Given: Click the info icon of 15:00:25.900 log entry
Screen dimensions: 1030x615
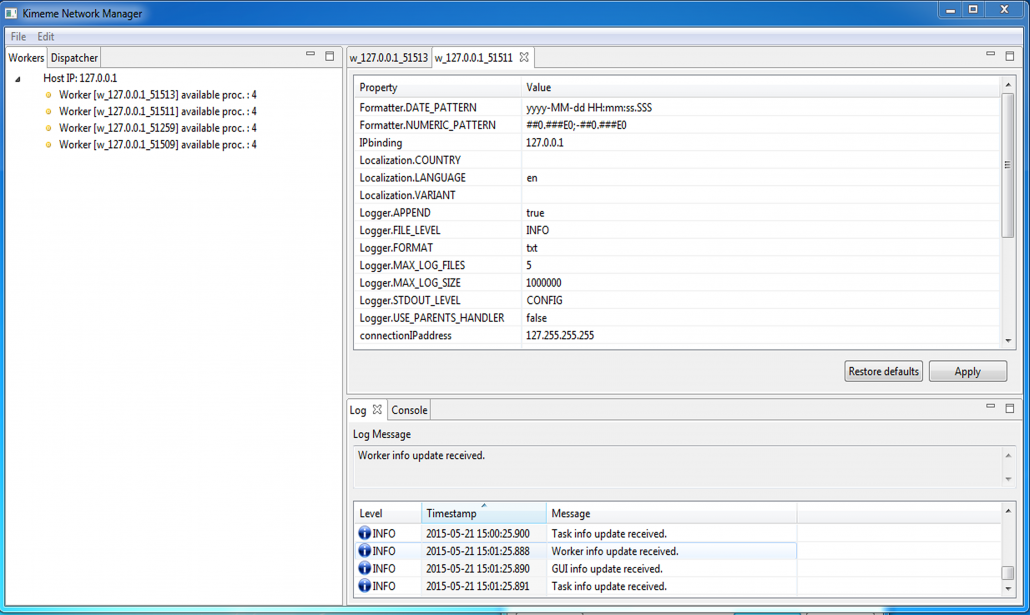Looking at the screenshot, I should click(x=365, y=533).
